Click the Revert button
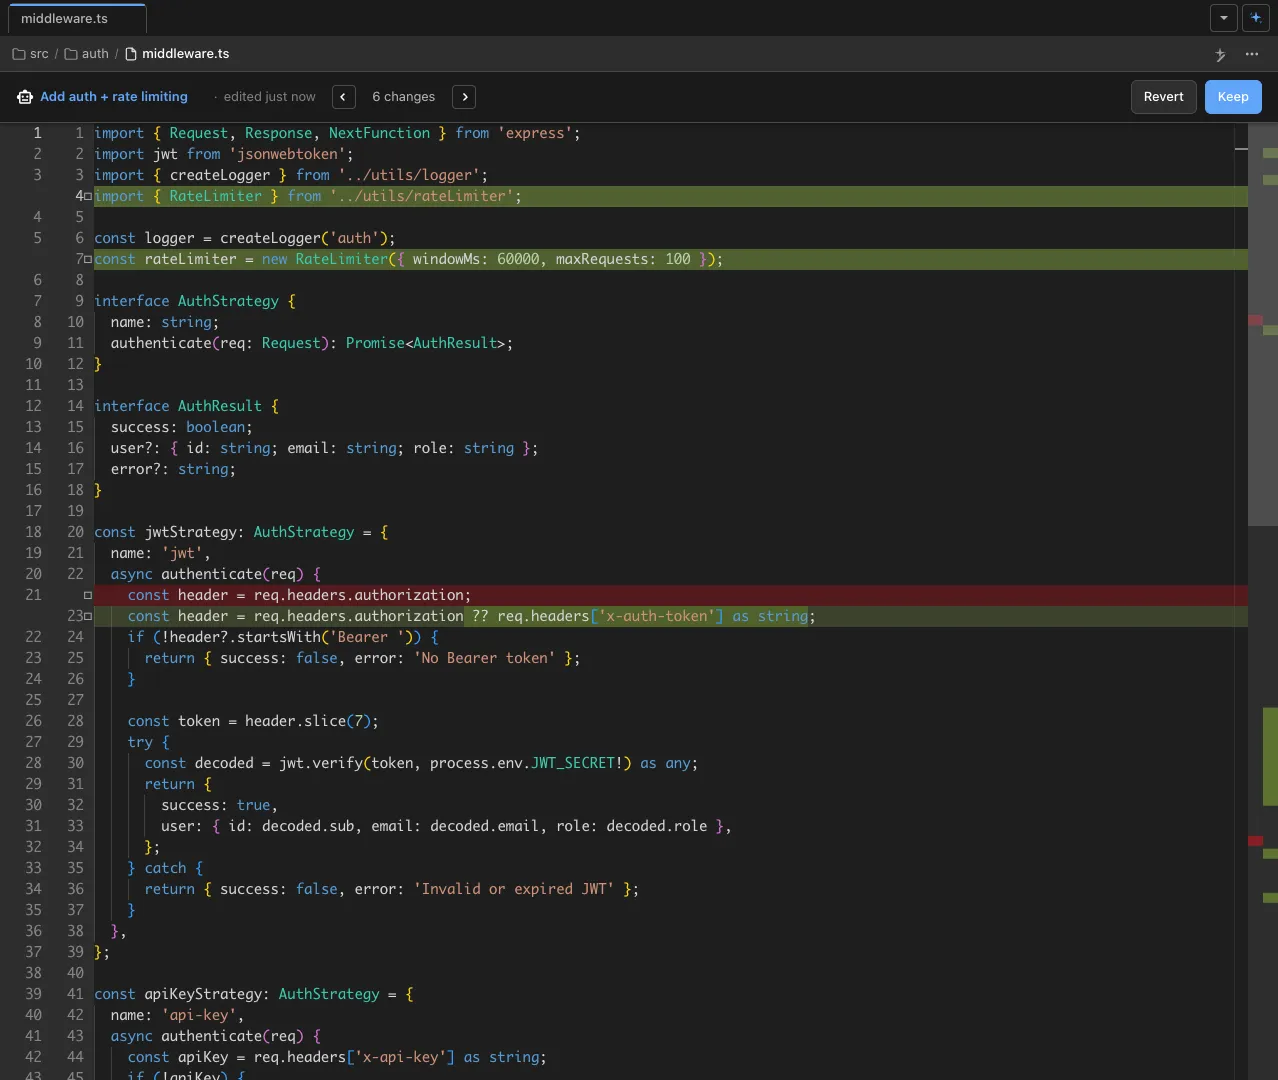Viewport: 1278px width, 1080px height. (1163, 96)
